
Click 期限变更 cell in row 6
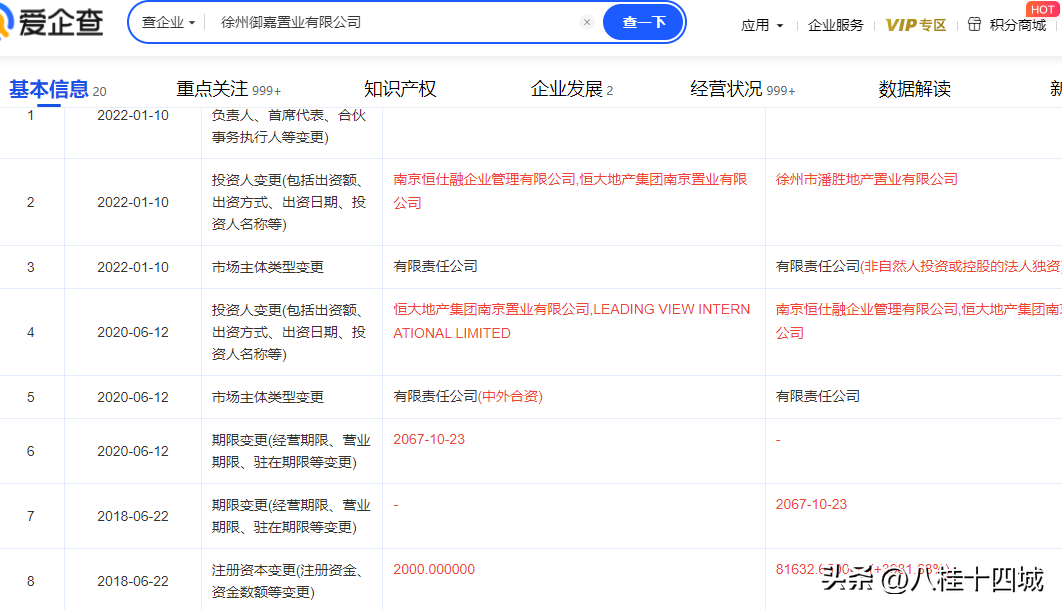[292, 451]
